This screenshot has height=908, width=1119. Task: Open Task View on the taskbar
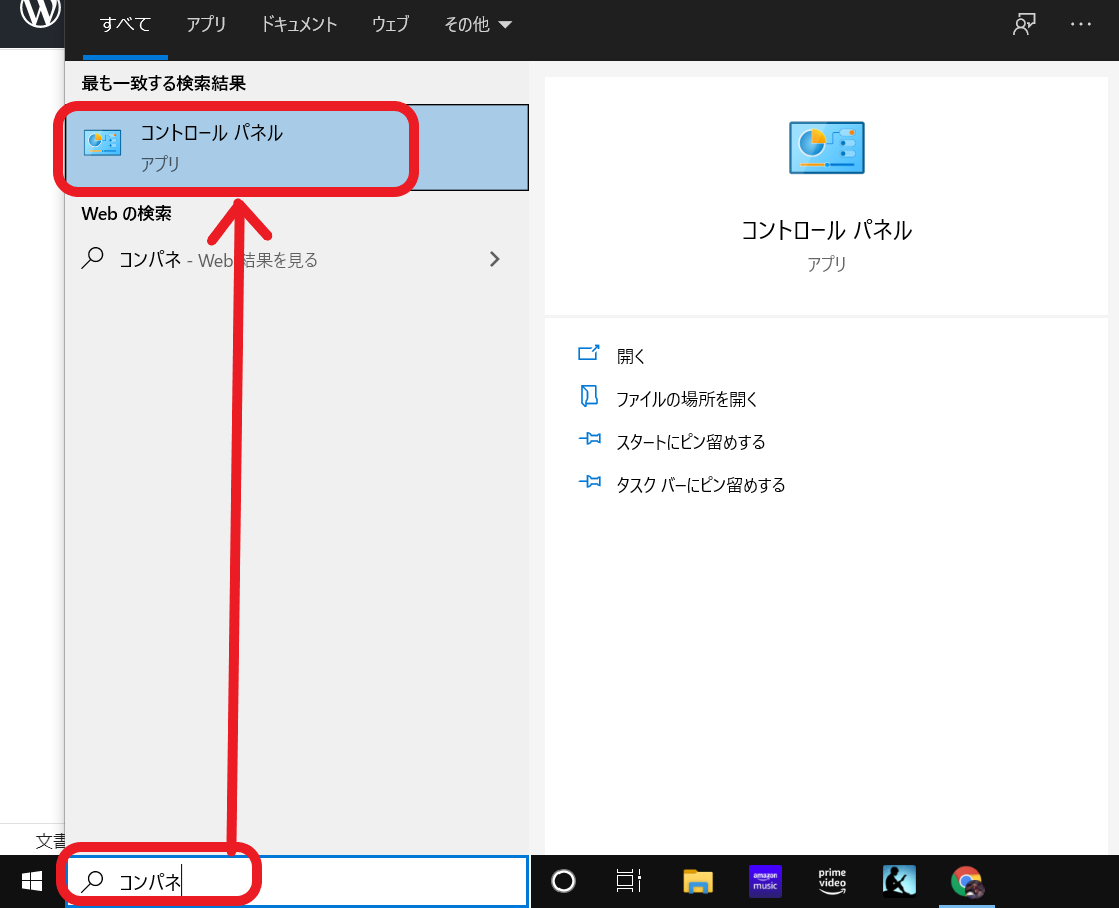[x=628, y=882]
